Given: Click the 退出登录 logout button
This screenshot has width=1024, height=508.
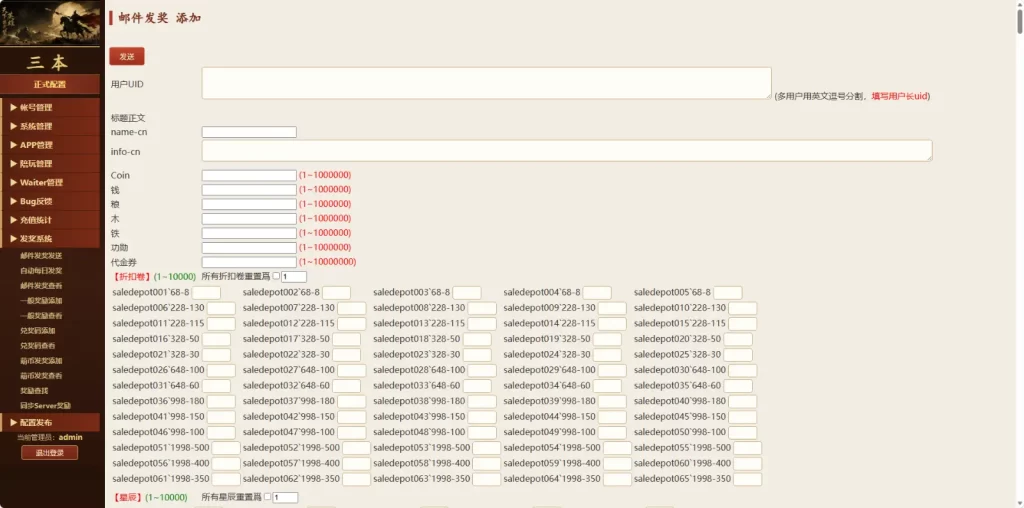Looking at the screenshot, I should [x=50, y=452].
